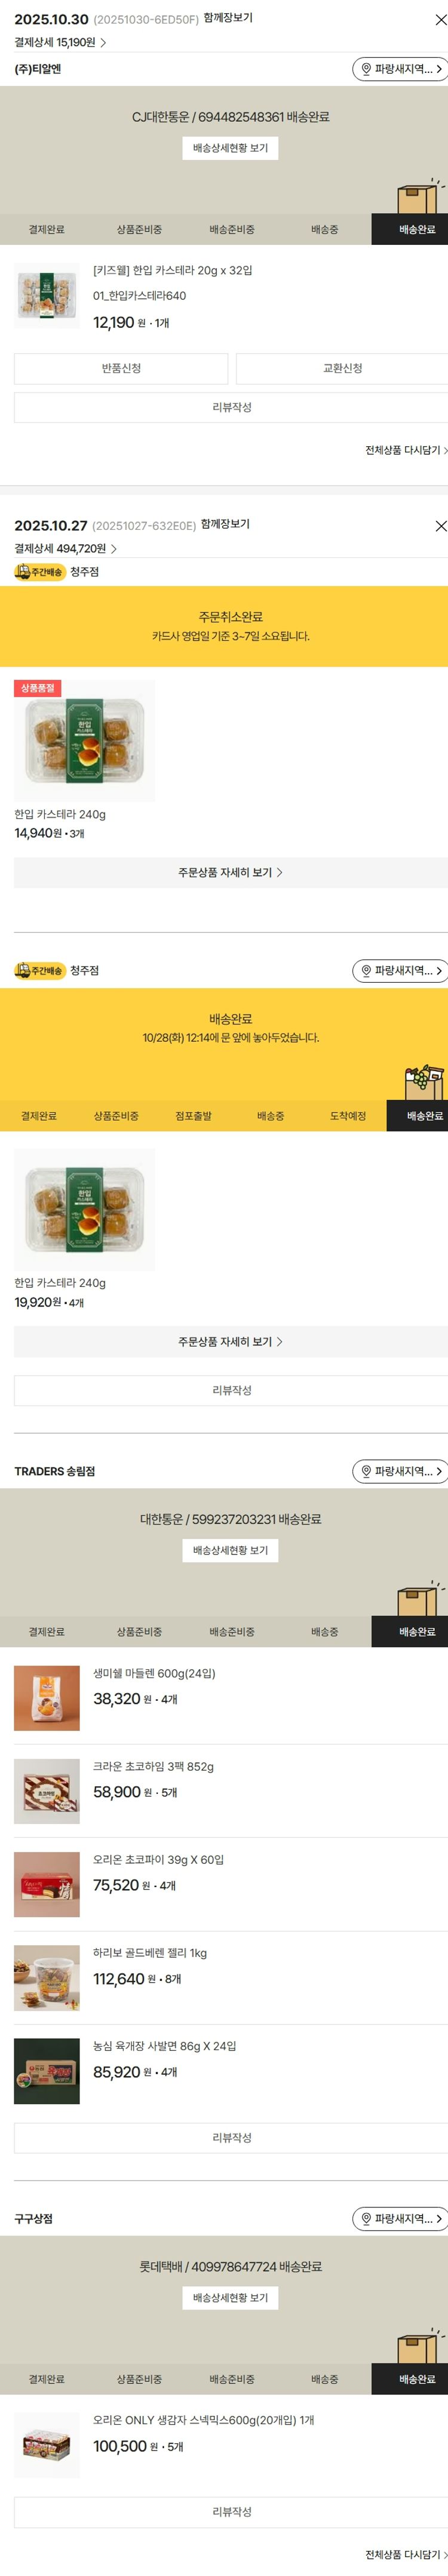This screenshot has width=448, height=2576.
Task: Open the sold-out 한입 카스테라 240g thumbnail
Action: click(x=84, y=740)
